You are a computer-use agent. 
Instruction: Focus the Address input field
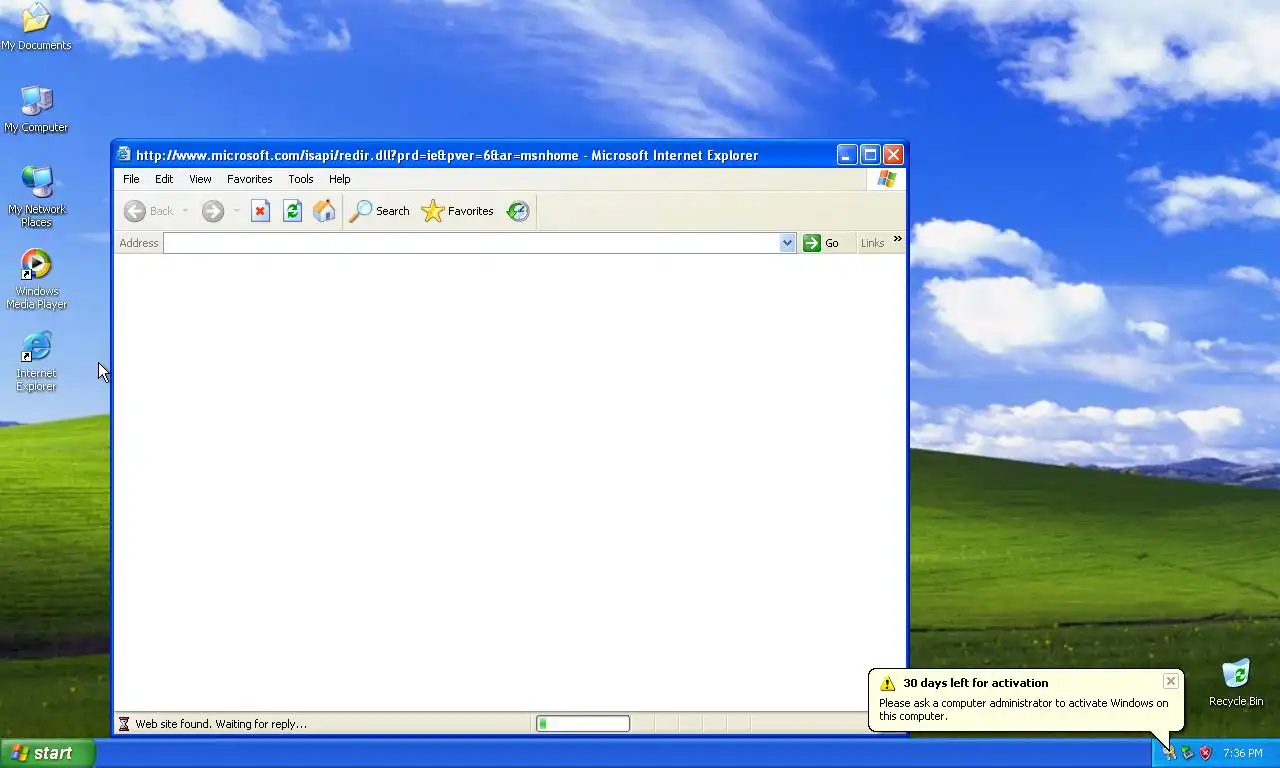coord(471,243)
